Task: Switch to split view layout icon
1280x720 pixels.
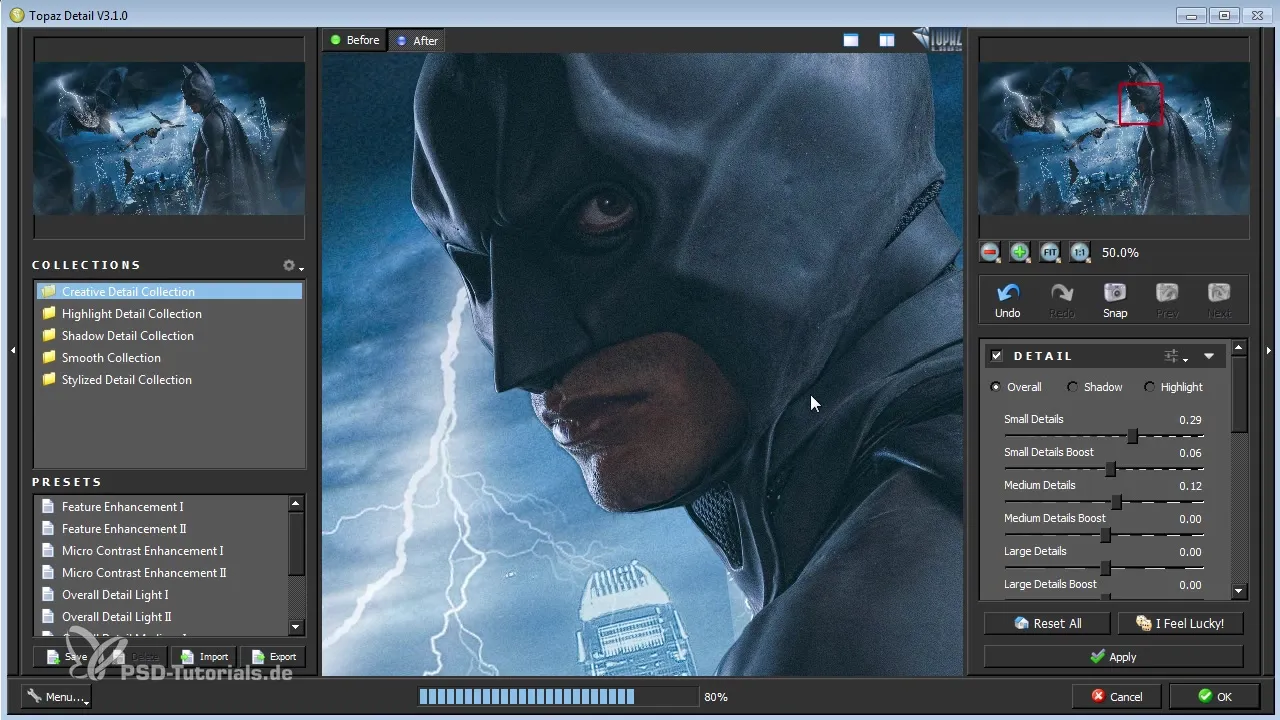Action: (887, 40)
